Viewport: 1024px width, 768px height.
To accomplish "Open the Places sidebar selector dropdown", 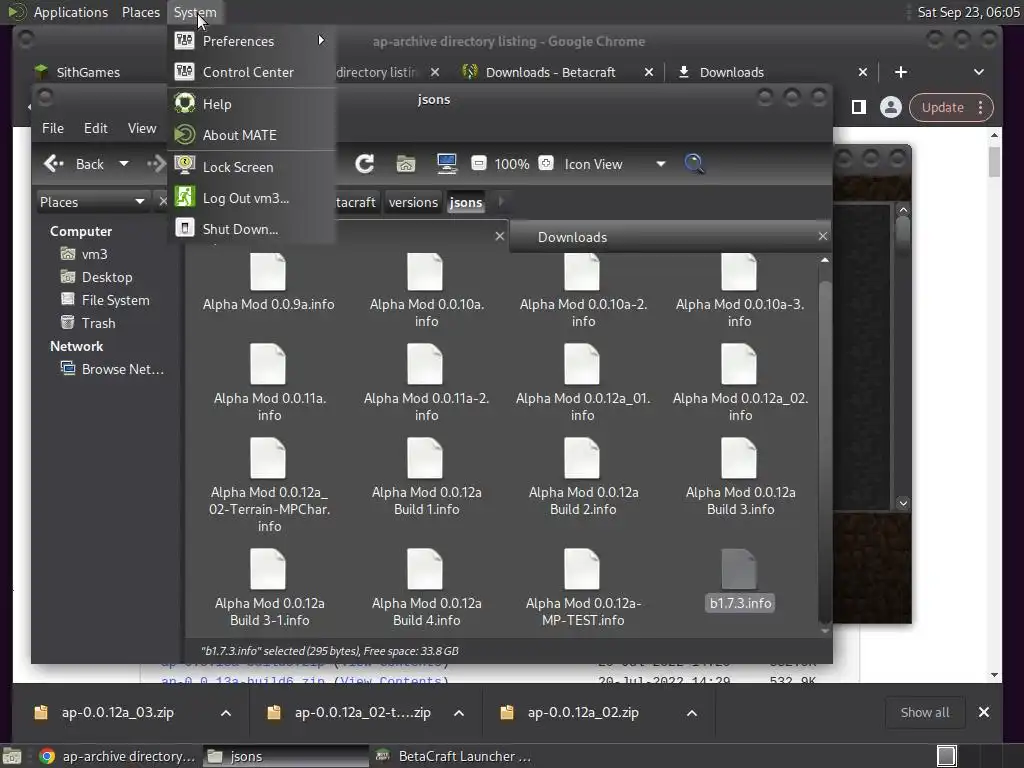I will tap(92, 202).
